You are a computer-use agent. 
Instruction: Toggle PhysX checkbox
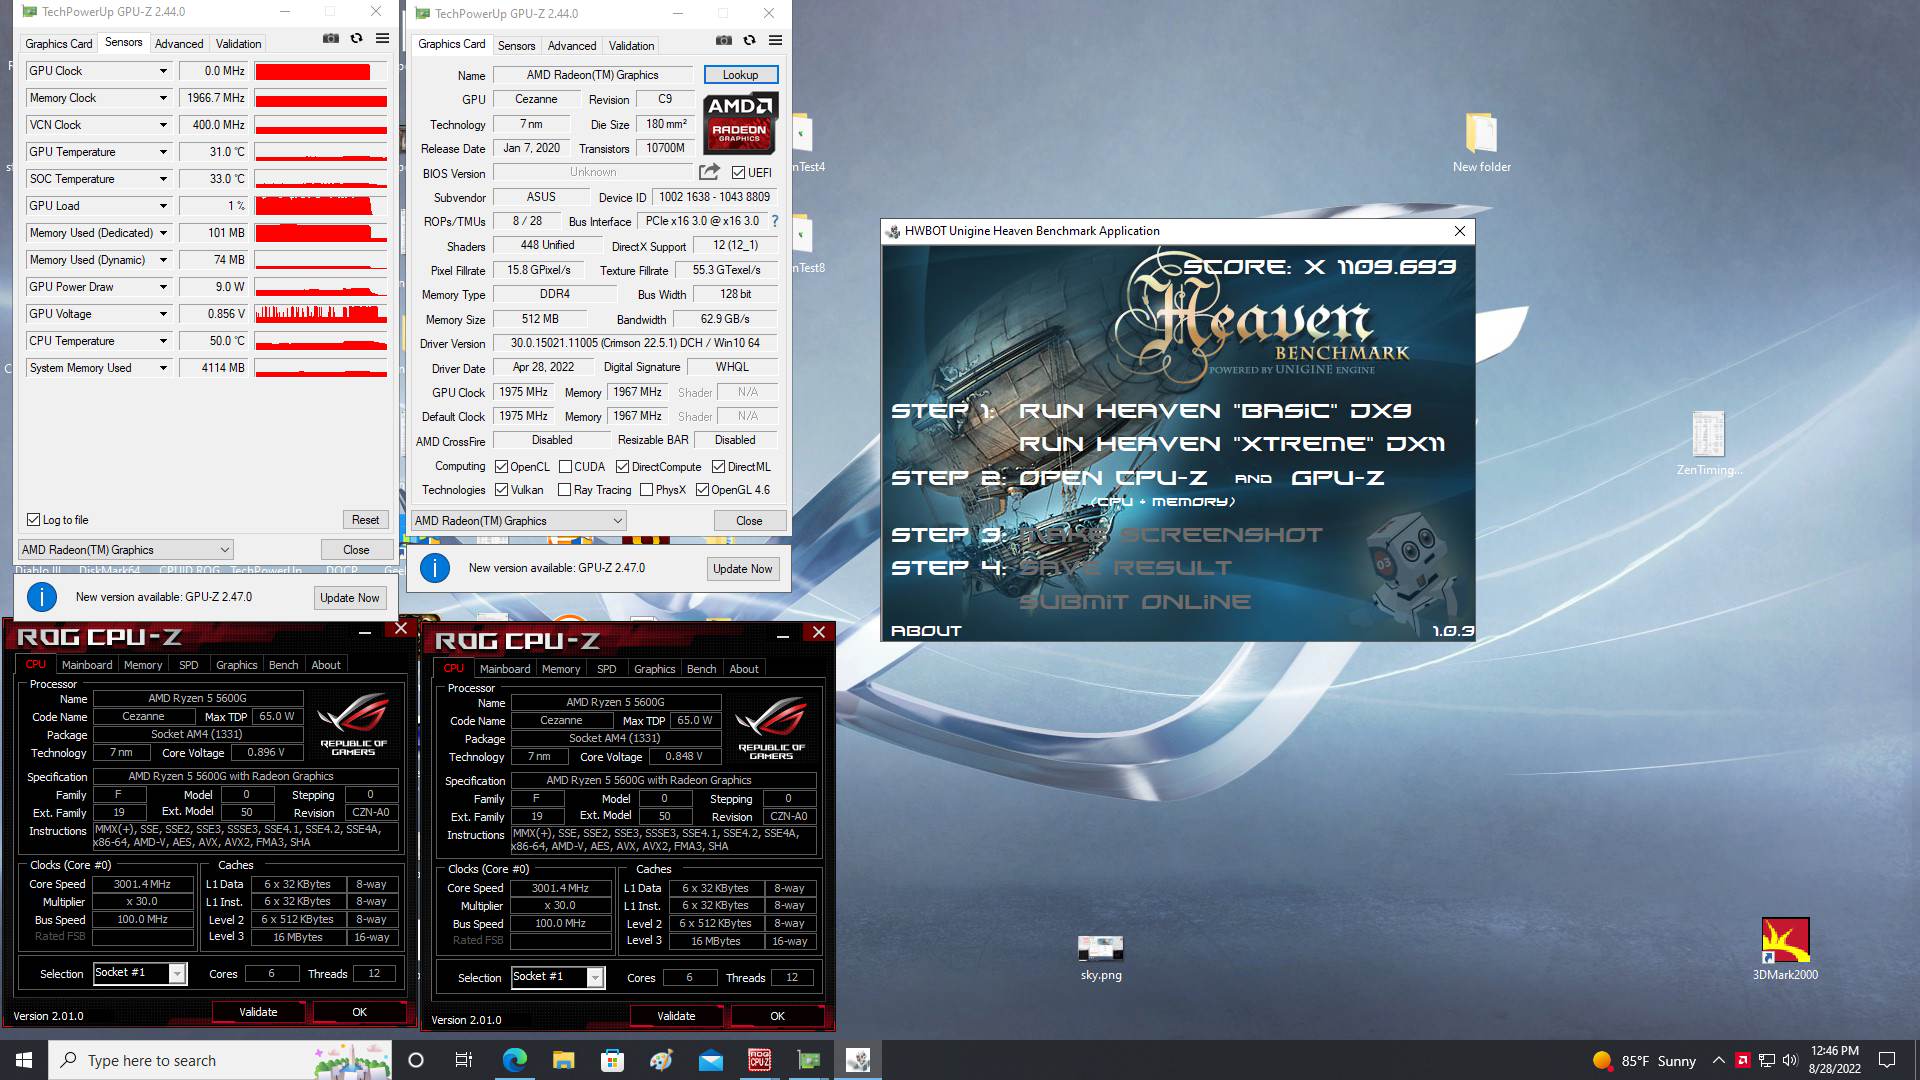click(646, 490)
